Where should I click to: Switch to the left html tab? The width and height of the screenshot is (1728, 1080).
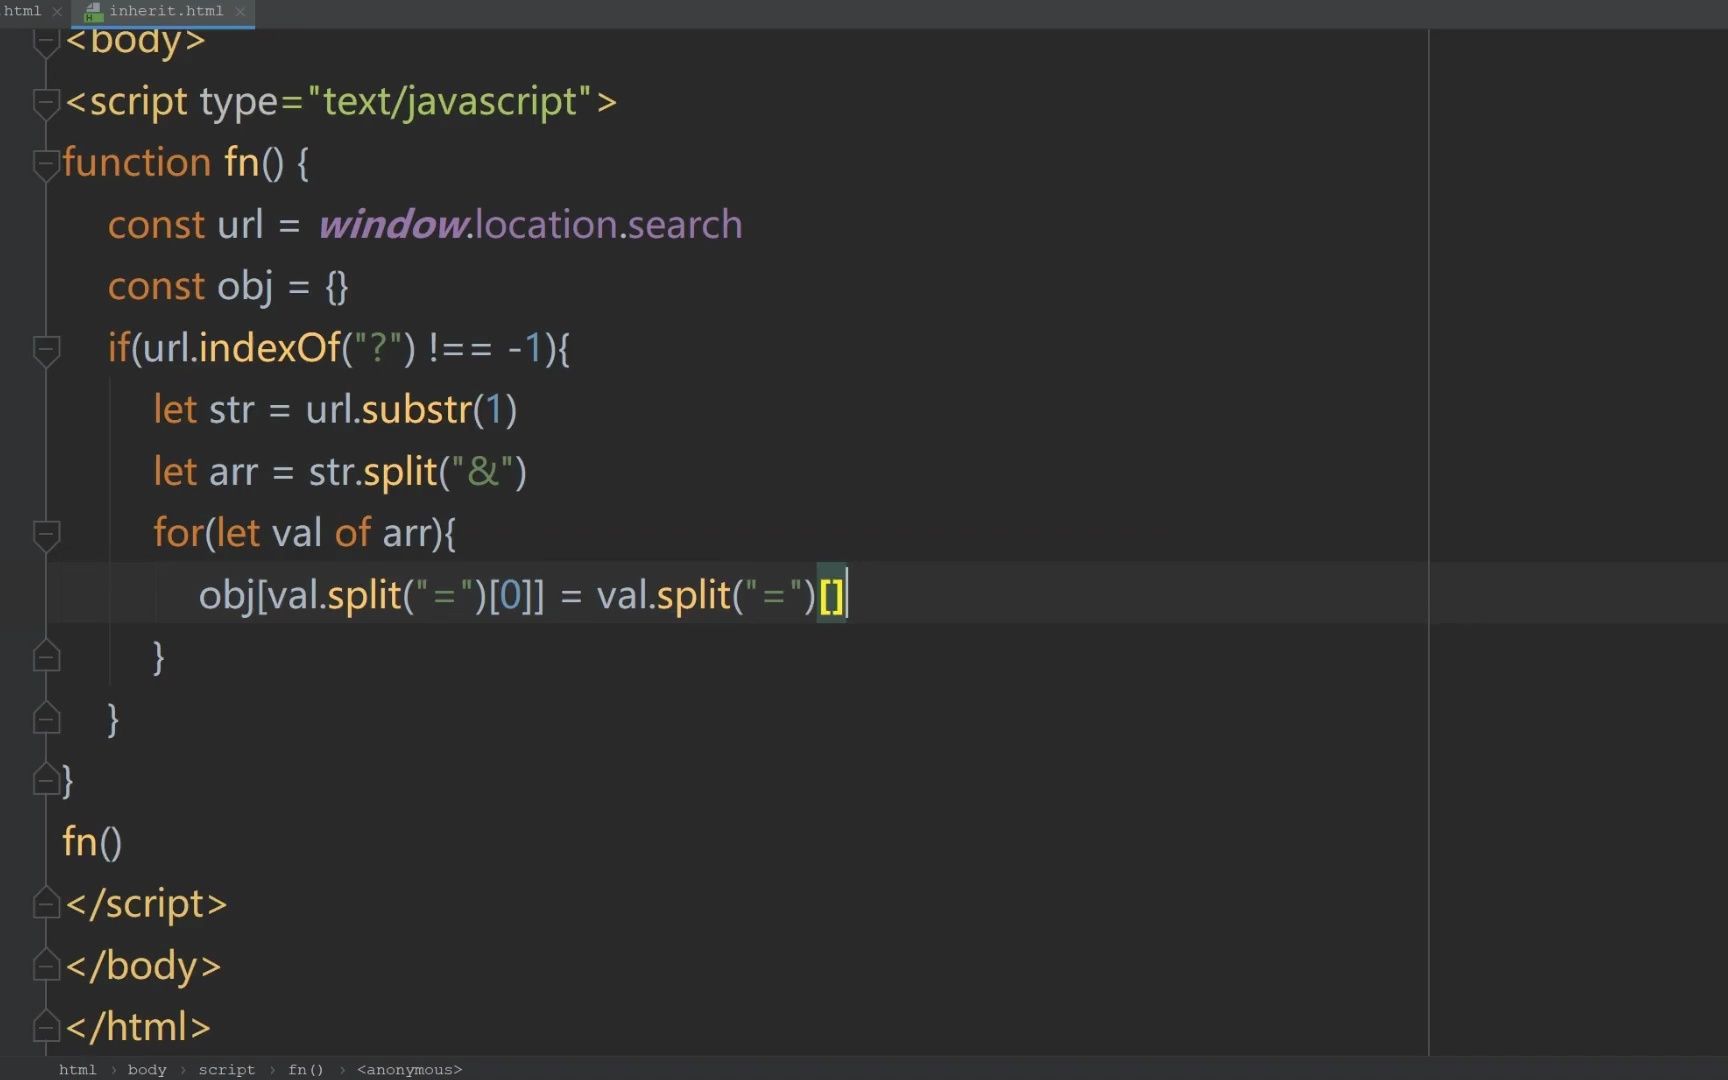coord(22,11)
